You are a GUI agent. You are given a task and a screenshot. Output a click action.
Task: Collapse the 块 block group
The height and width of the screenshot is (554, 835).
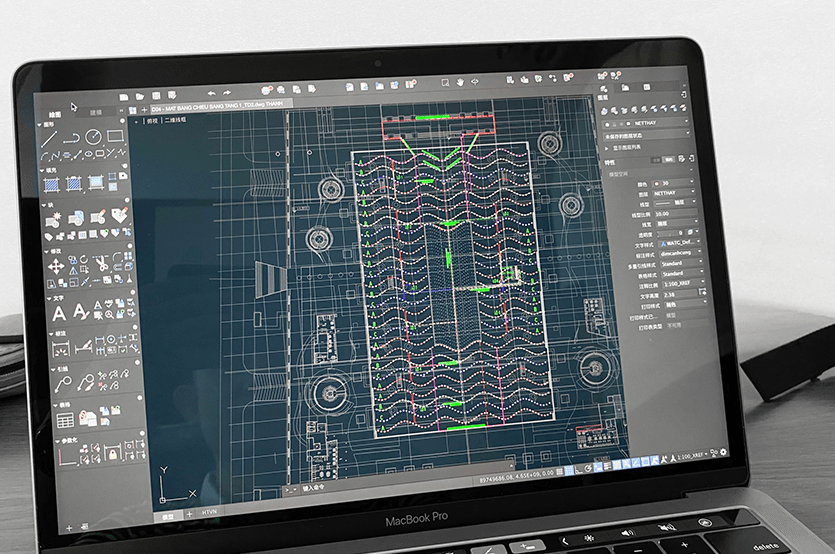44,205
